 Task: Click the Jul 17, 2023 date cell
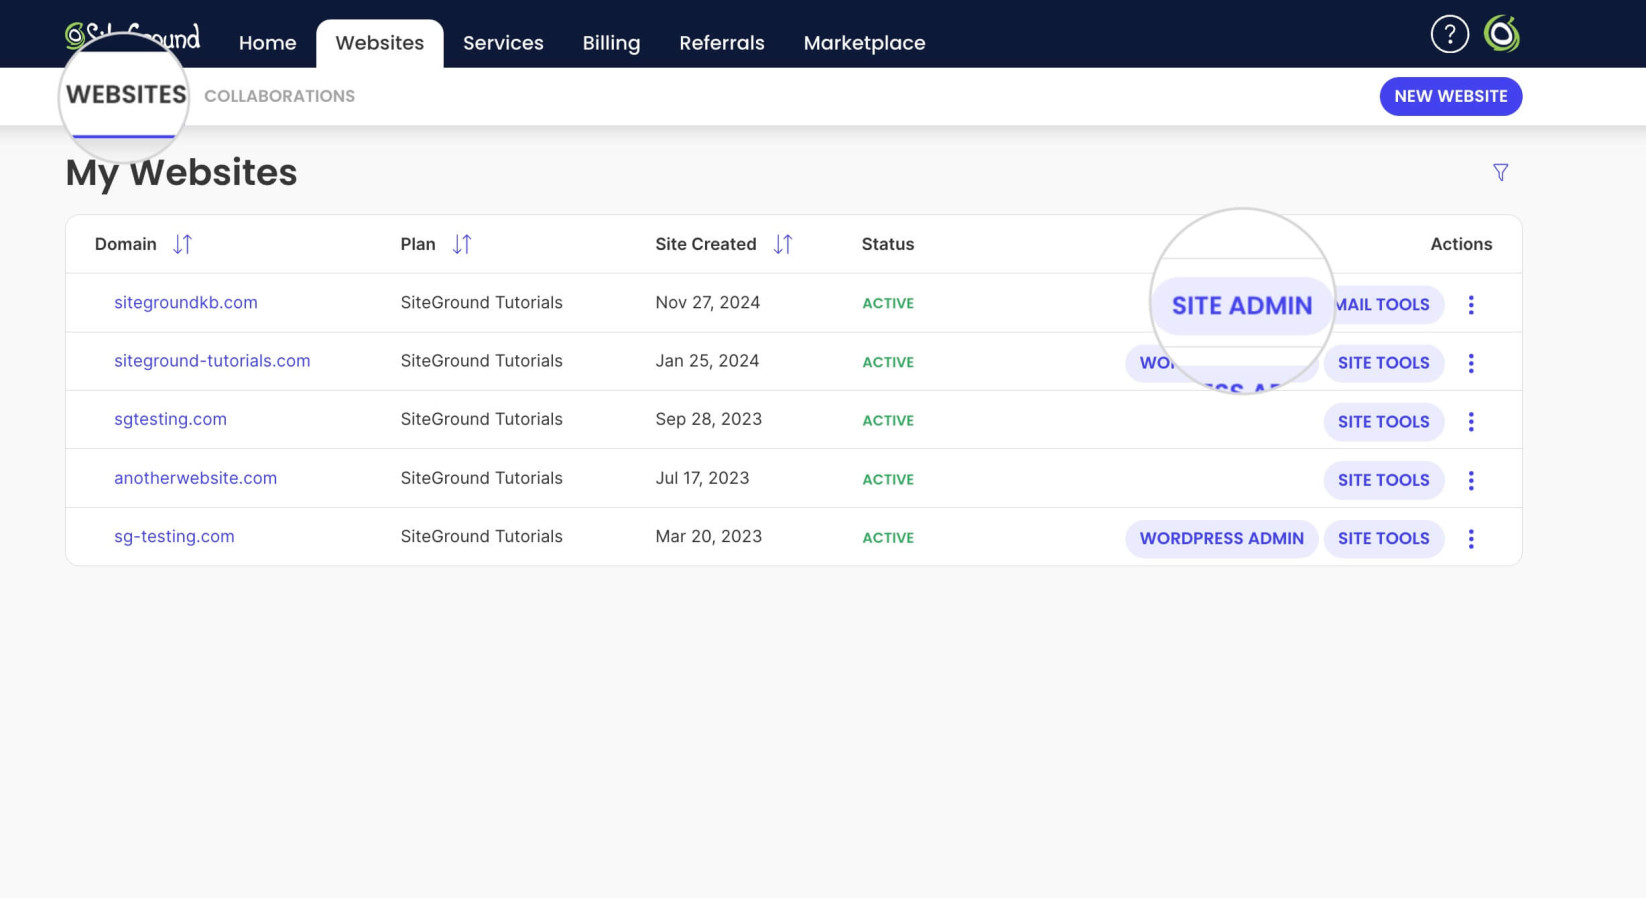coord(702,478)
